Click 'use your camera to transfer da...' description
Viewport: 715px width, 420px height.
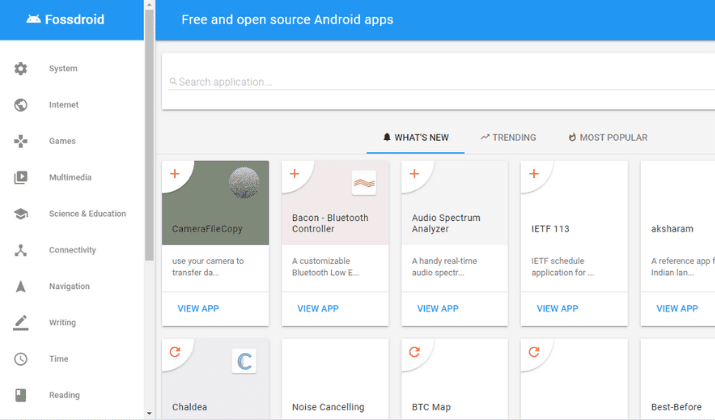208,267
